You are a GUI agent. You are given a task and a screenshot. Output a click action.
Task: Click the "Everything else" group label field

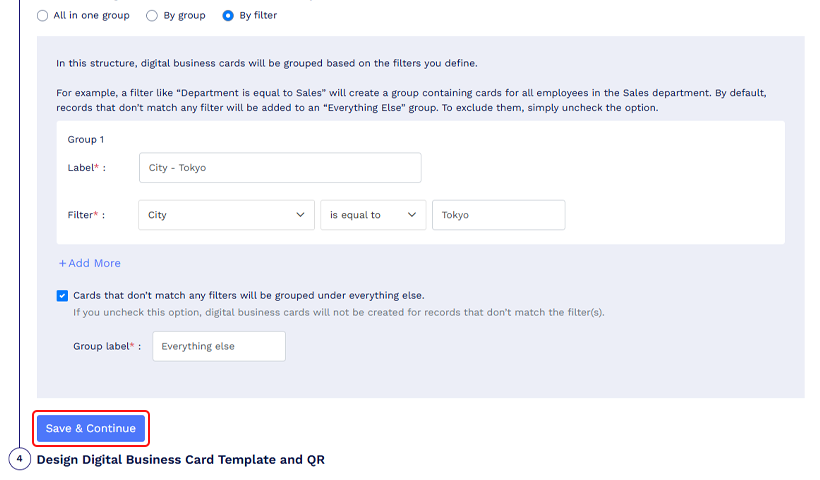pos(219,346)
